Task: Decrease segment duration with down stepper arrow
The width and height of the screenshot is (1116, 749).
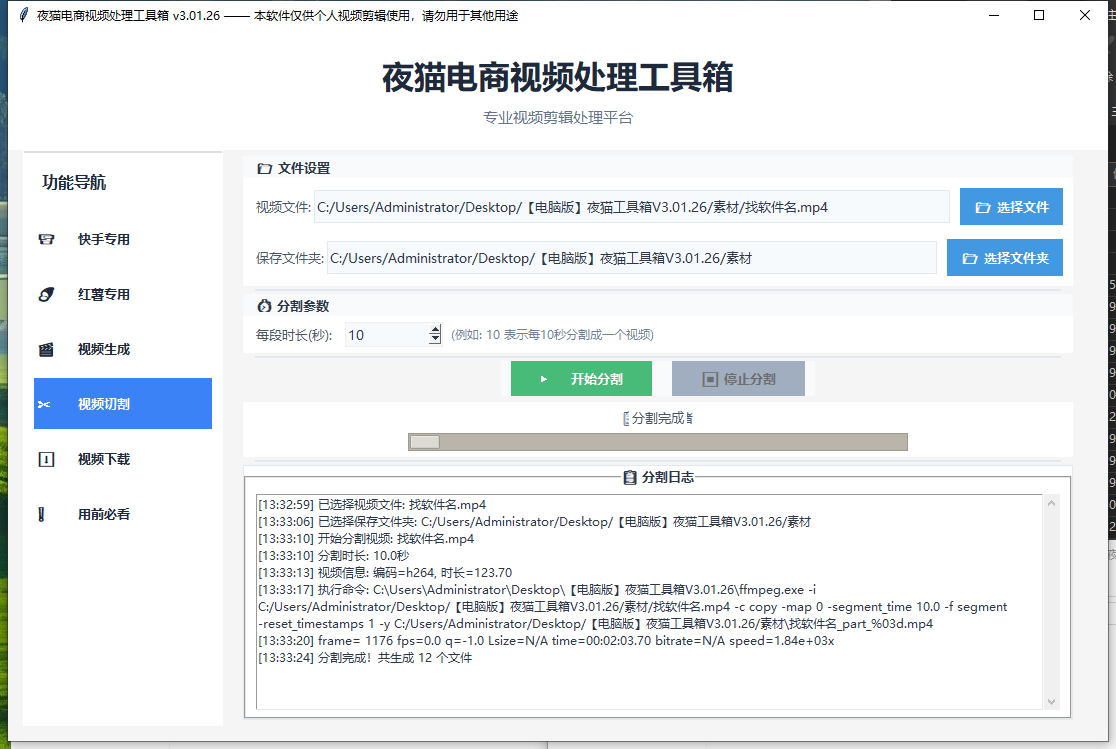Action: (x=434, y=339)
